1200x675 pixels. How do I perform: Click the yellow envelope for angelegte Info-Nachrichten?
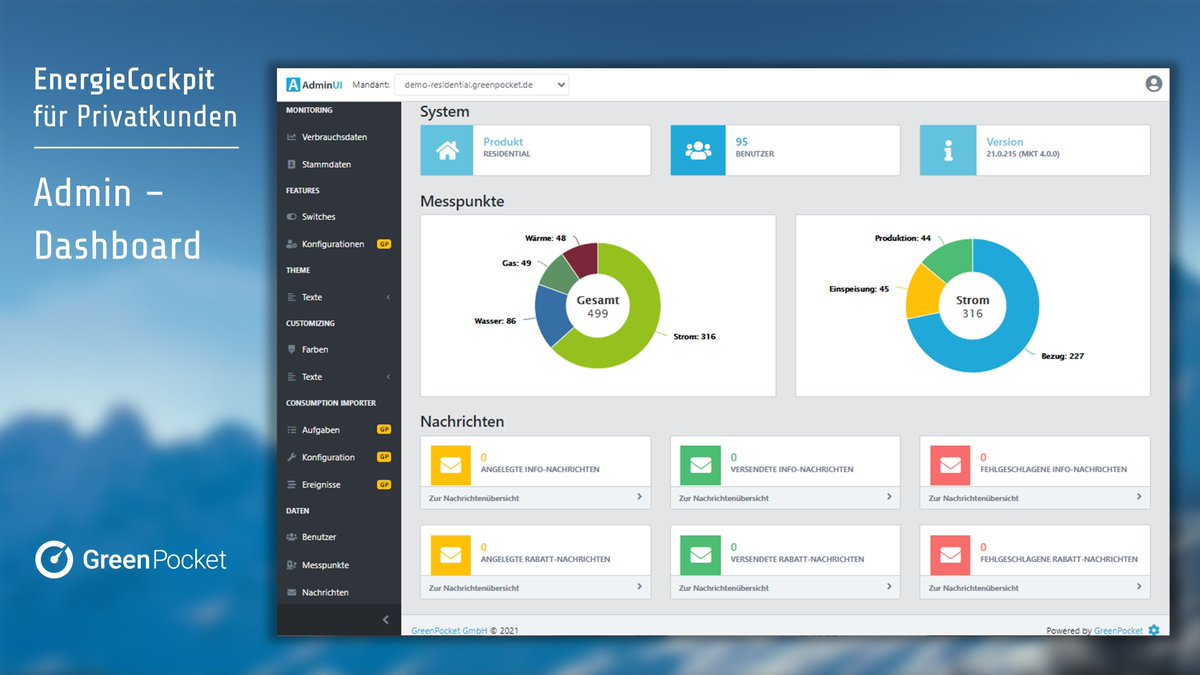coord(450,465)
